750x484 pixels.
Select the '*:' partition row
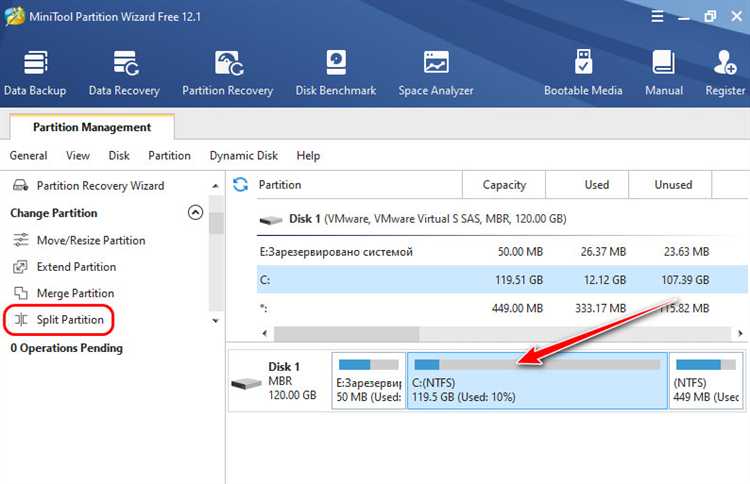[502, 308]
